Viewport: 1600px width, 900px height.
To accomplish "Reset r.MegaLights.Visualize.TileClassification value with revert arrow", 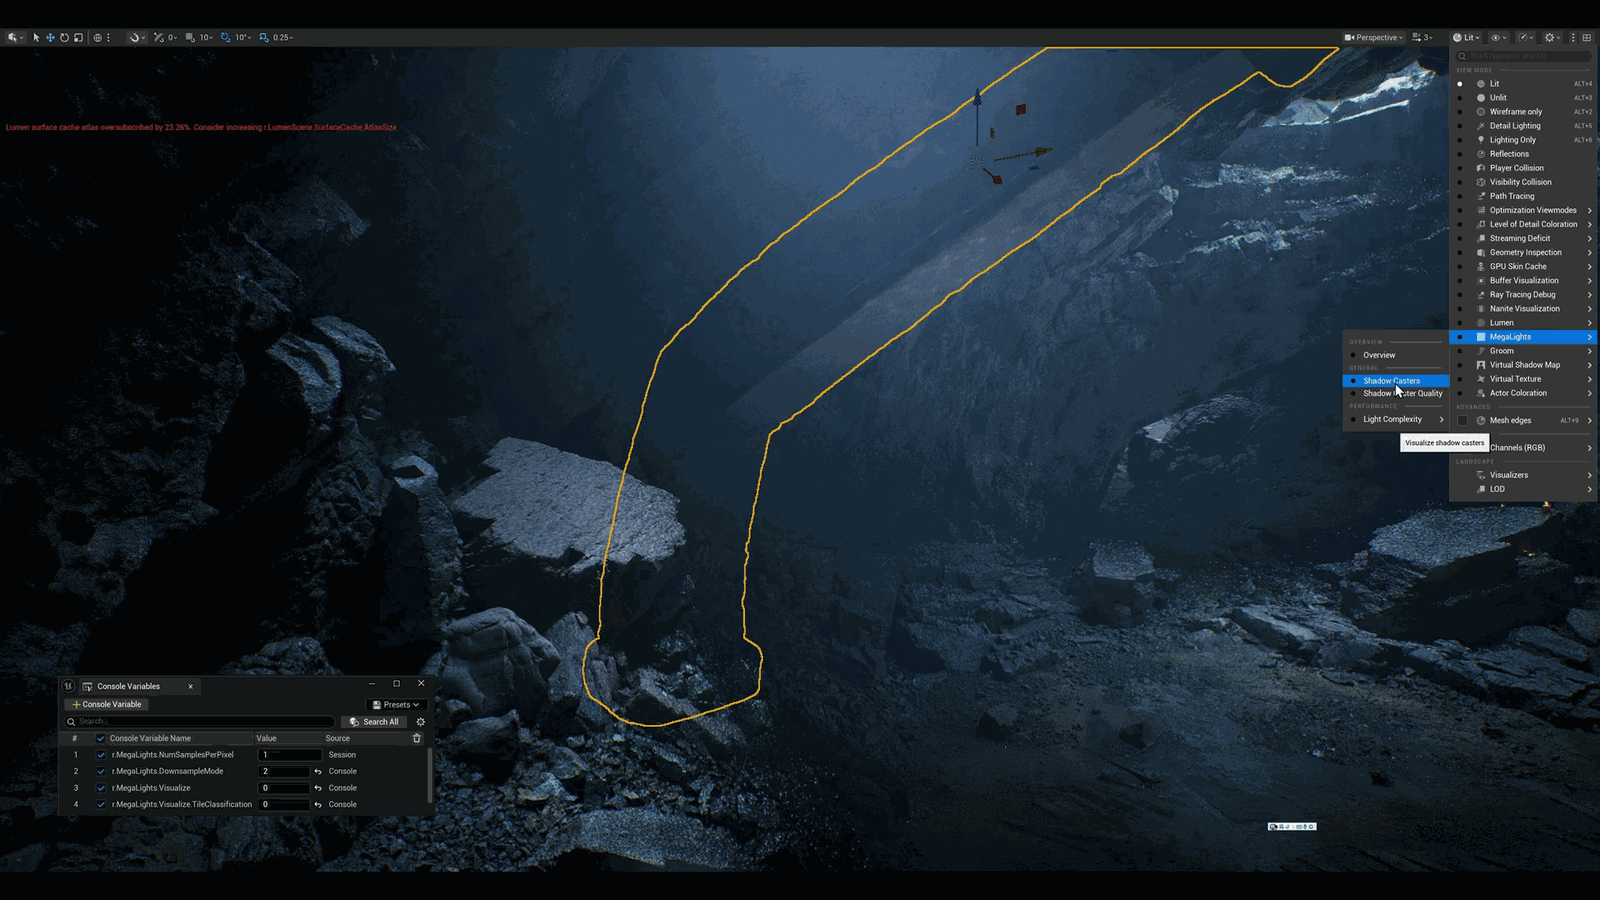I will click(x=318, y=804).
